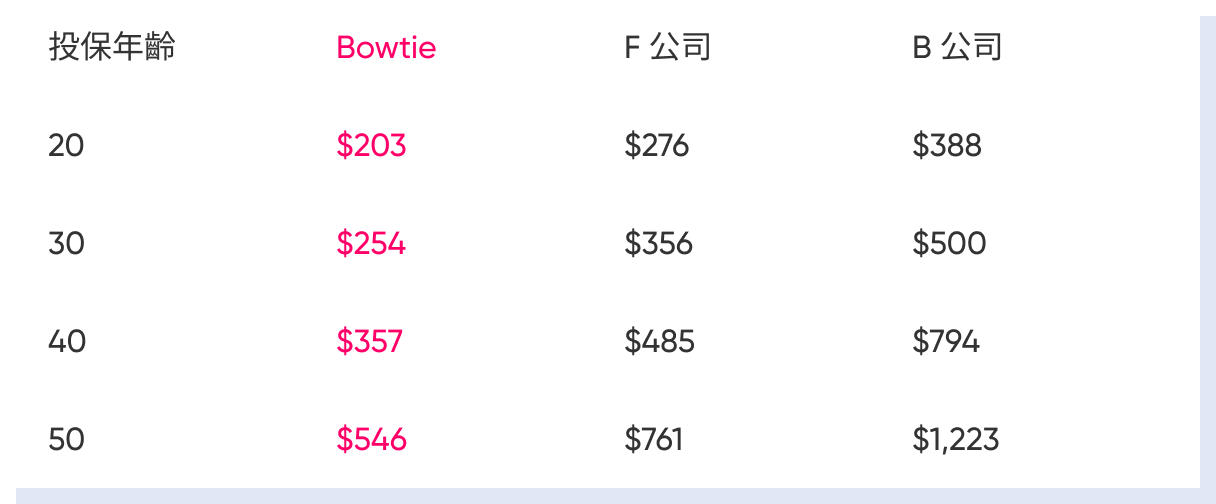Click Bowtie's $546 premium
1216x504 pixels.
[x=371, y=440]
